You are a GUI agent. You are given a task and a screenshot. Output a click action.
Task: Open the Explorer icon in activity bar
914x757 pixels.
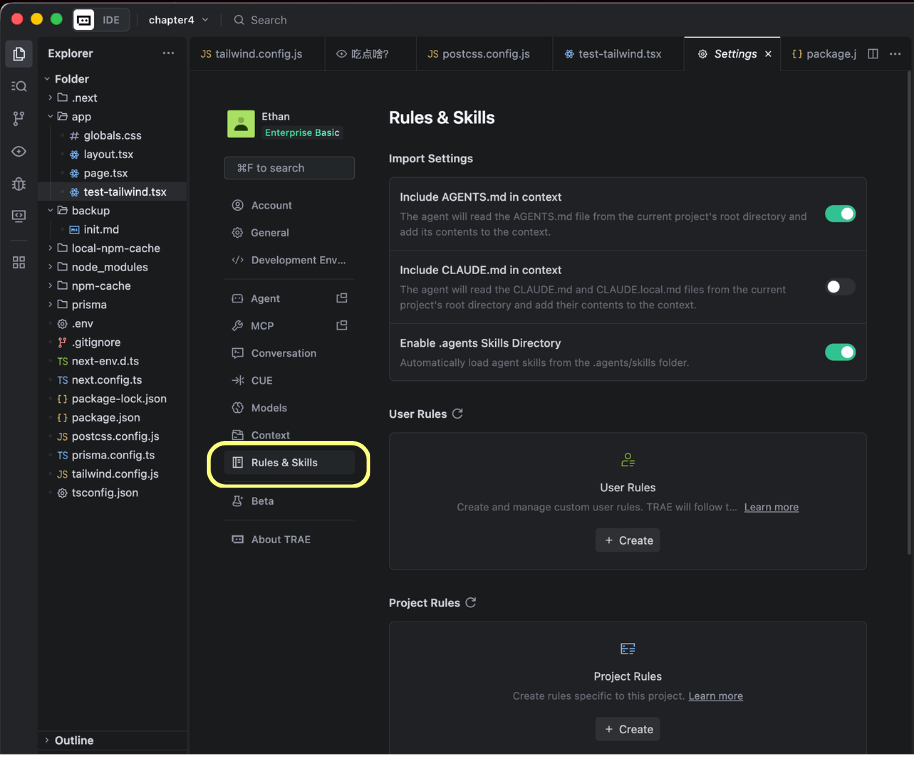coord(19,54)
